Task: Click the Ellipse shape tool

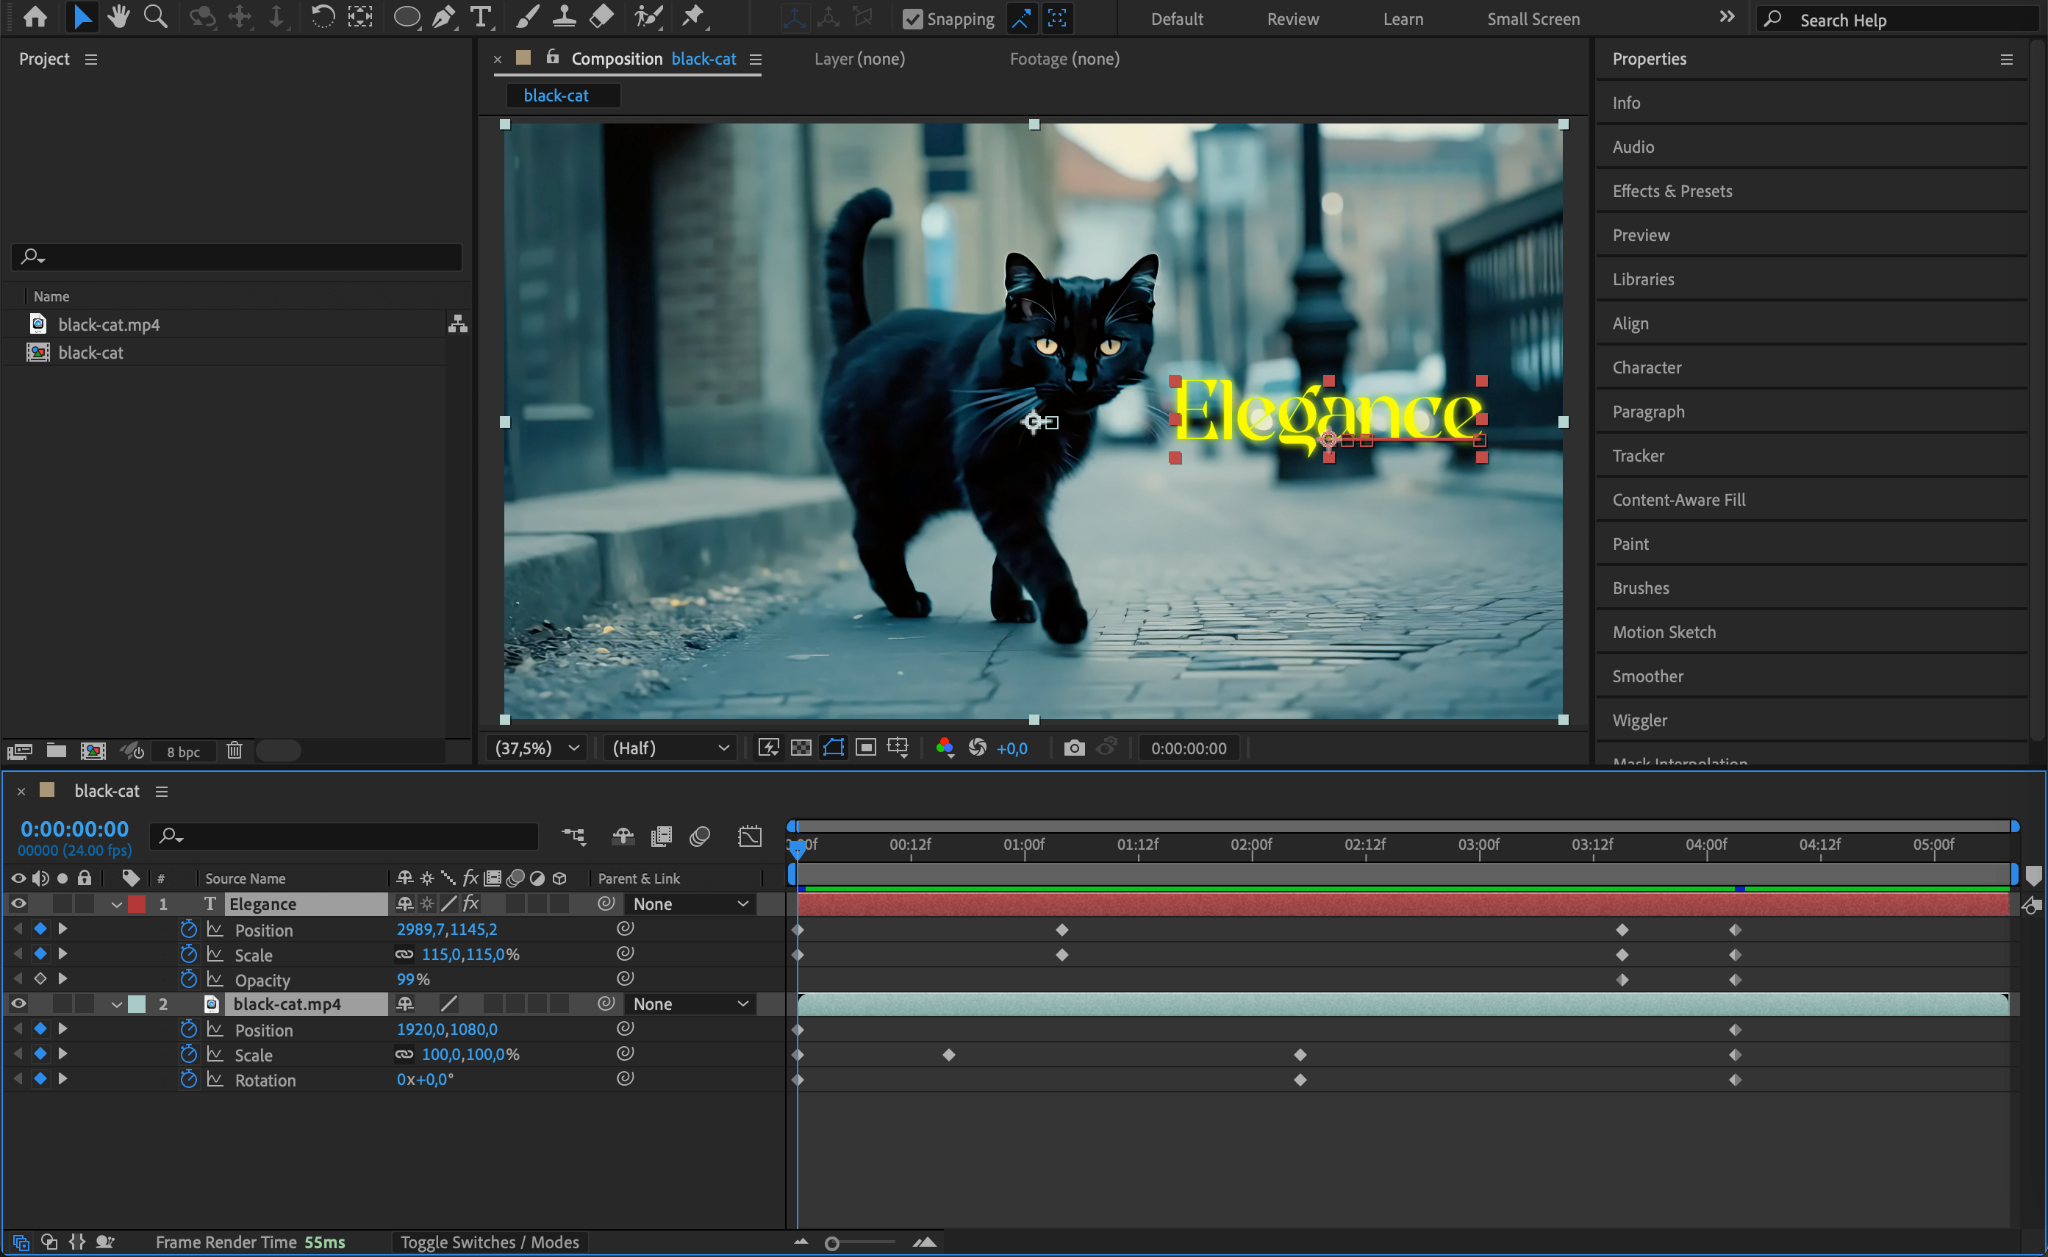Action: click(406, 17)
